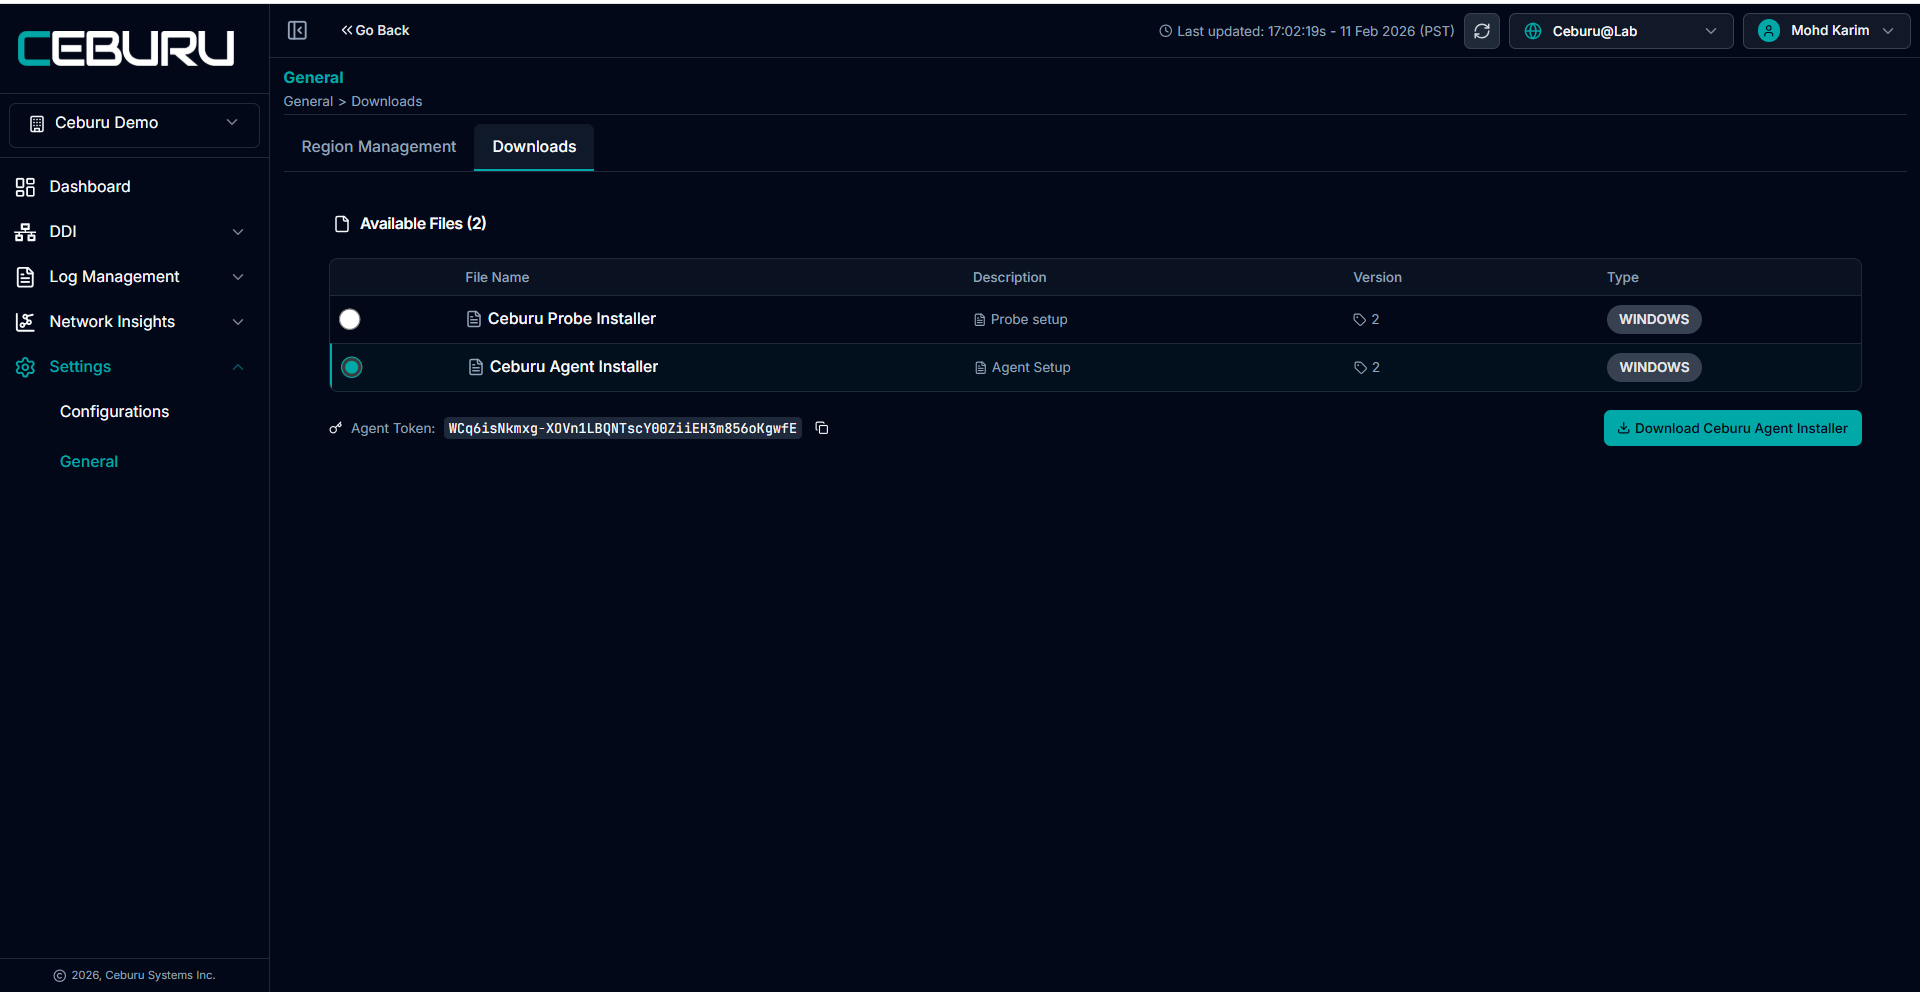
Task: Click the file icon beside Available Files
Action: click(x=342, y=224)
